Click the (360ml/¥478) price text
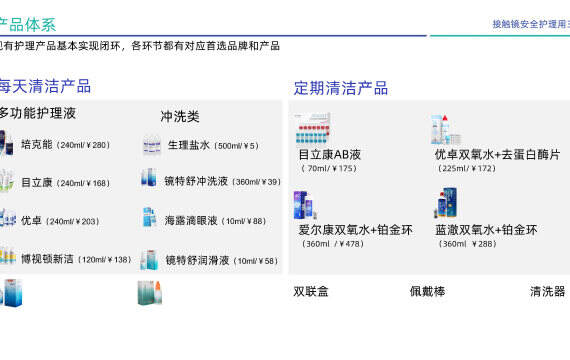The height and width of the screenshot is (360, 570). pyautogui.click(x=333, y=244)
